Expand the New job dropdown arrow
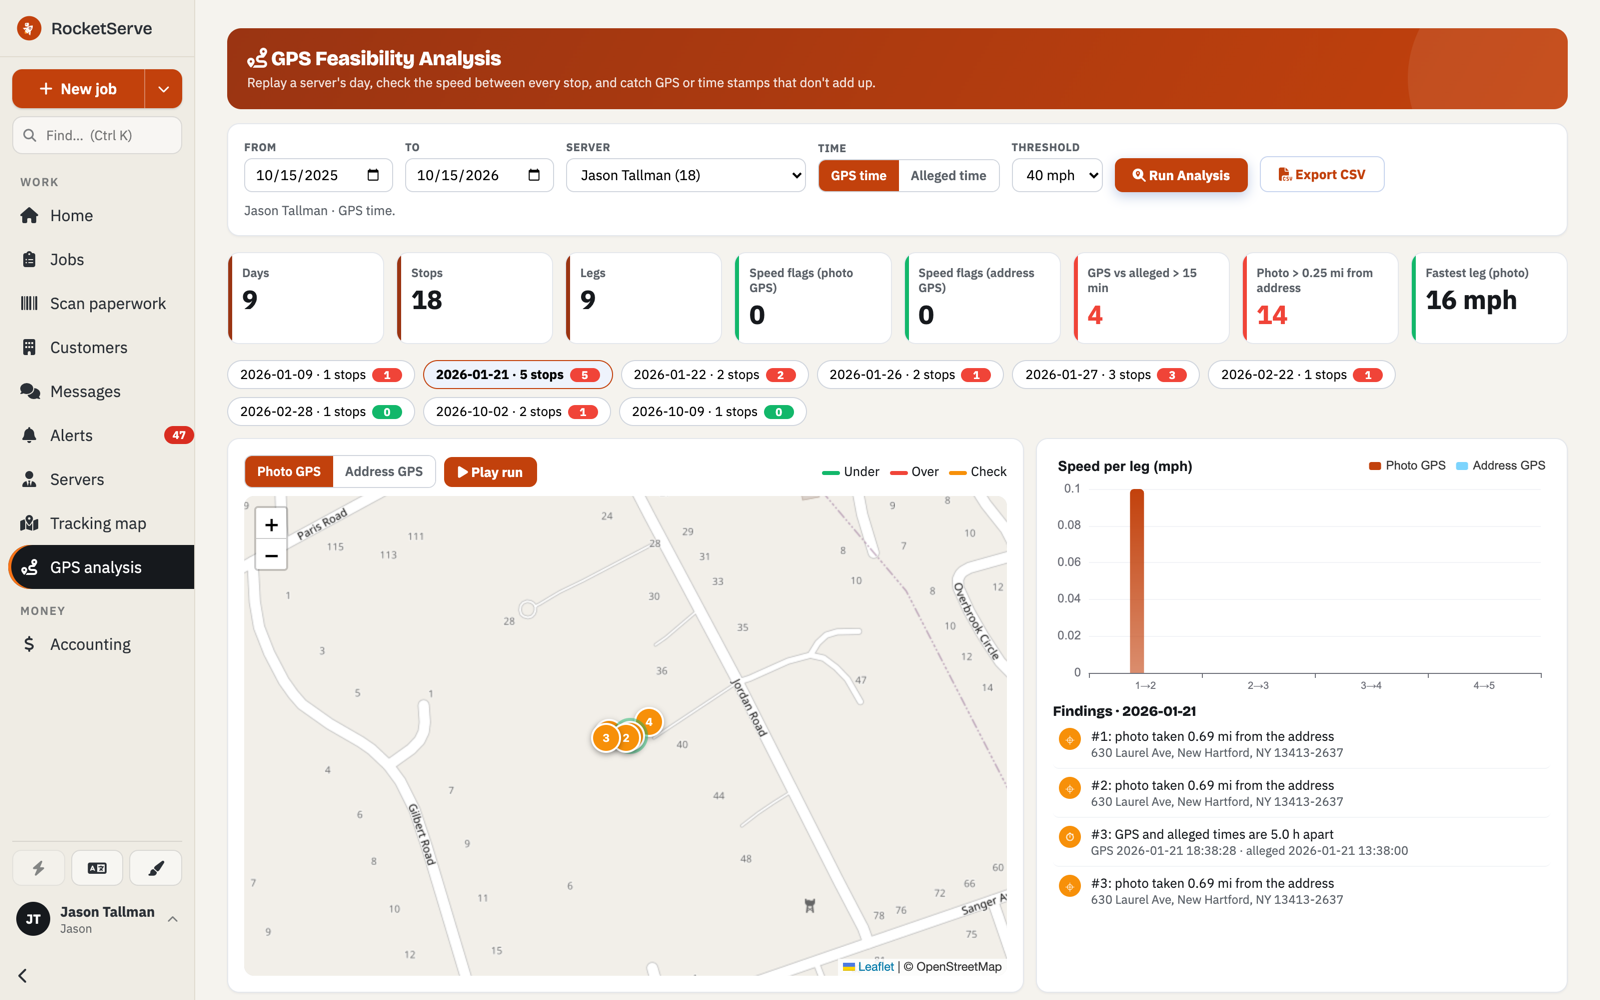1600x1000 pixels. point(163,89)
